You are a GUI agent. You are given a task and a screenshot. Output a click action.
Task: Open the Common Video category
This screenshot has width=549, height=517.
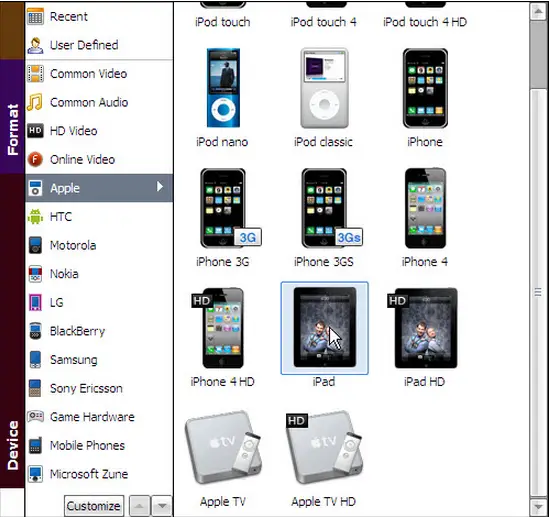tap(99, 74)
